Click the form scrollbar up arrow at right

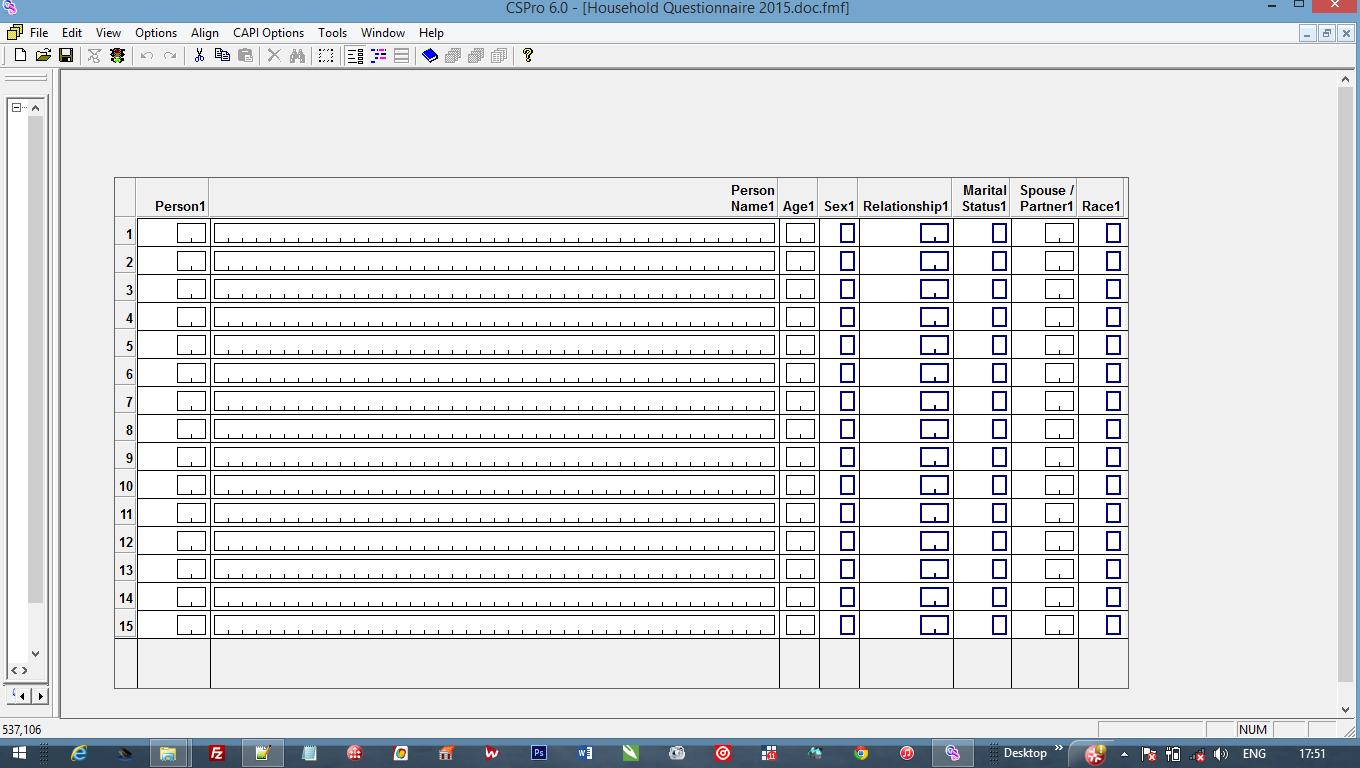pyautogui.click(x=1346, y=80)
